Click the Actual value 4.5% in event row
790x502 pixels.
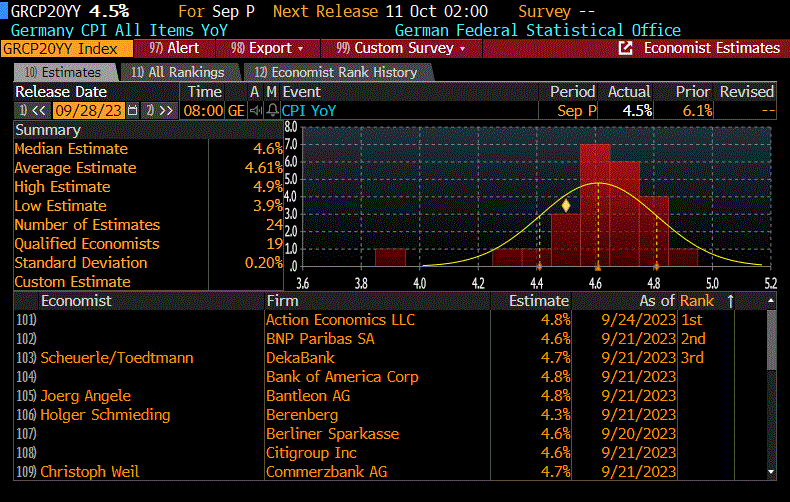point(637,111)
